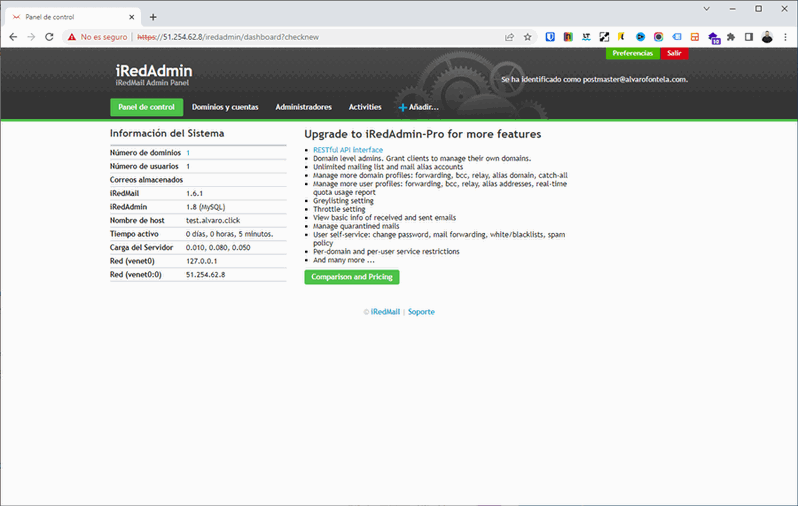Click the Comparison and Pricing button
This screenshot has height=506, width=798.
352,277
